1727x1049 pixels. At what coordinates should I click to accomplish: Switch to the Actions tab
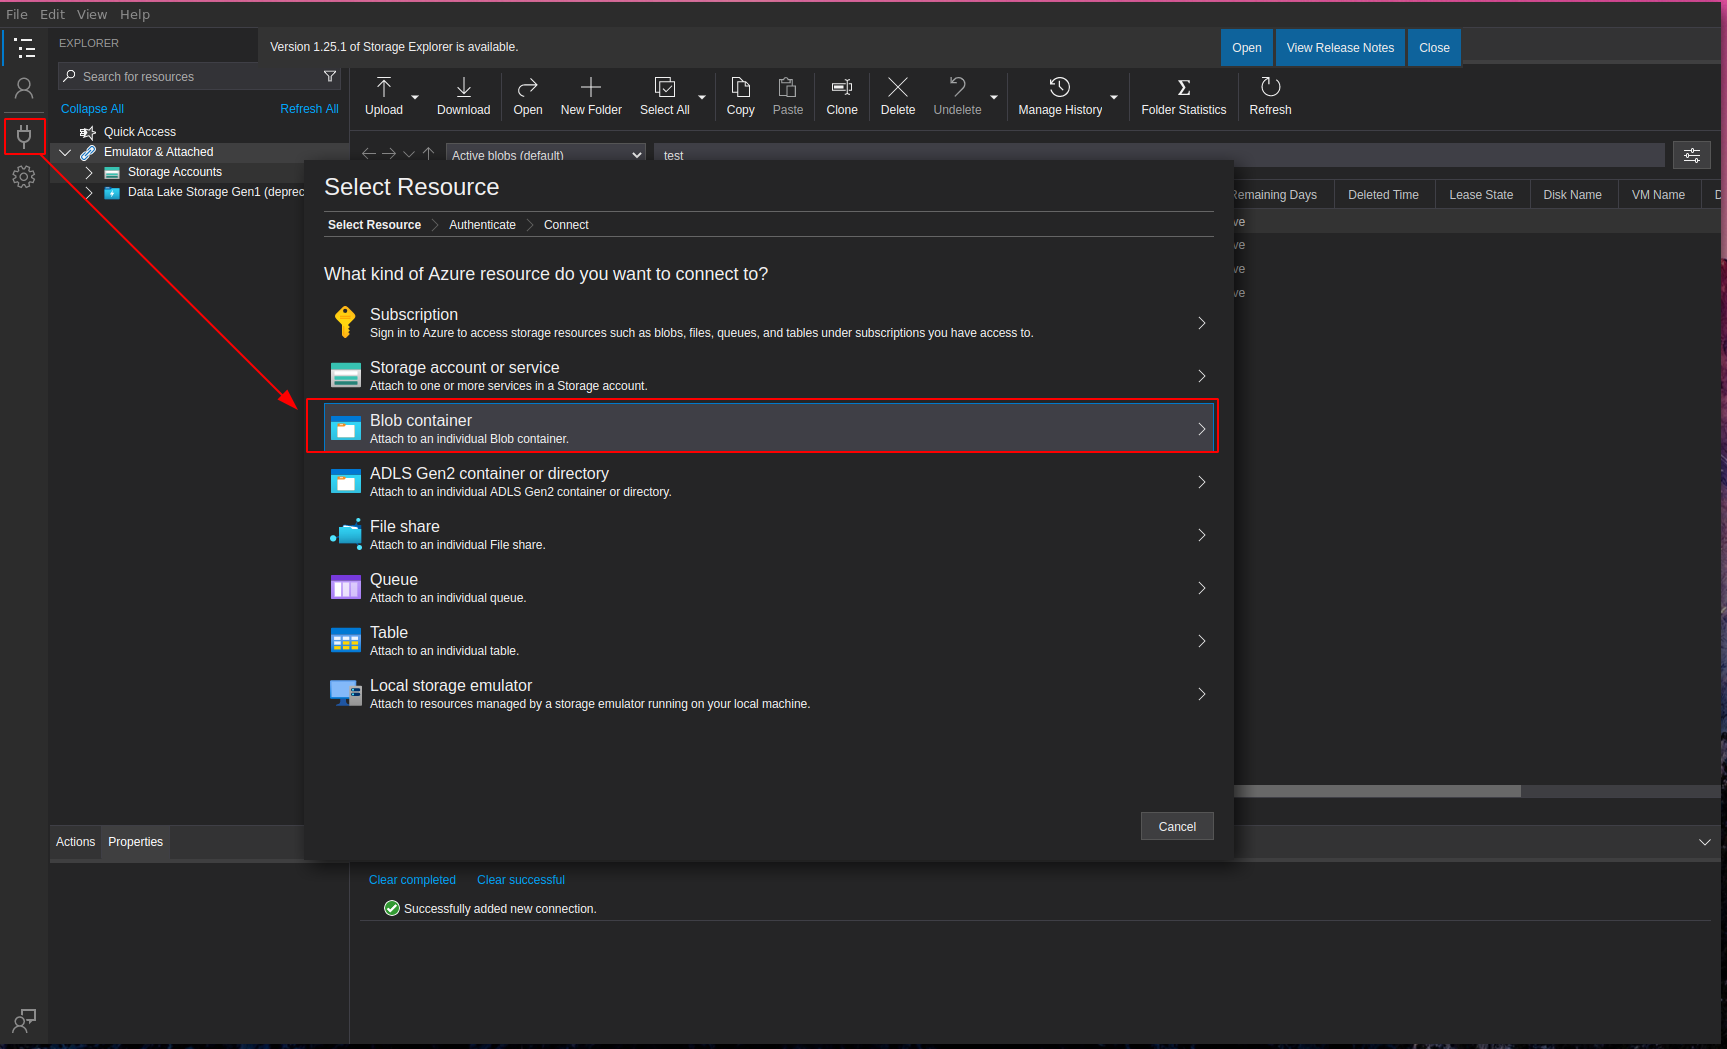pyautogui.click(x=75, y=842)
